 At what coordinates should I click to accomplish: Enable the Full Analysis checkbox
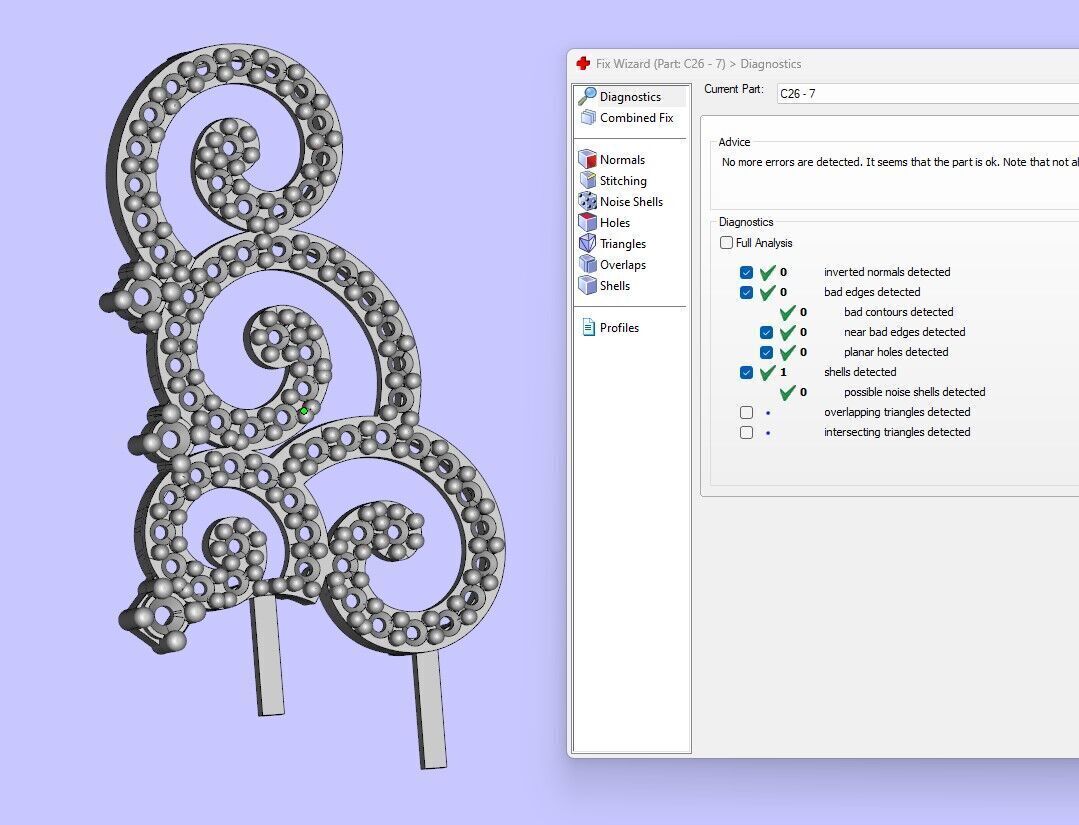726,242
